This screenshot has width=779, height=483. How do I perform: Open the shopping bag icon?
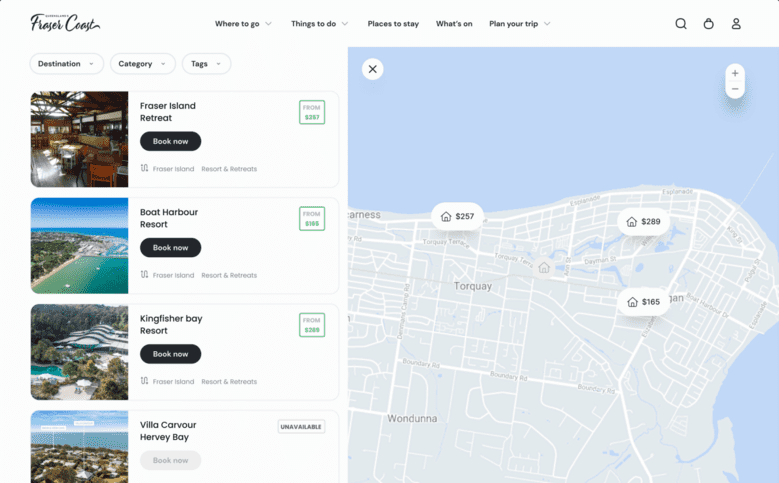(x=708, y=23)
